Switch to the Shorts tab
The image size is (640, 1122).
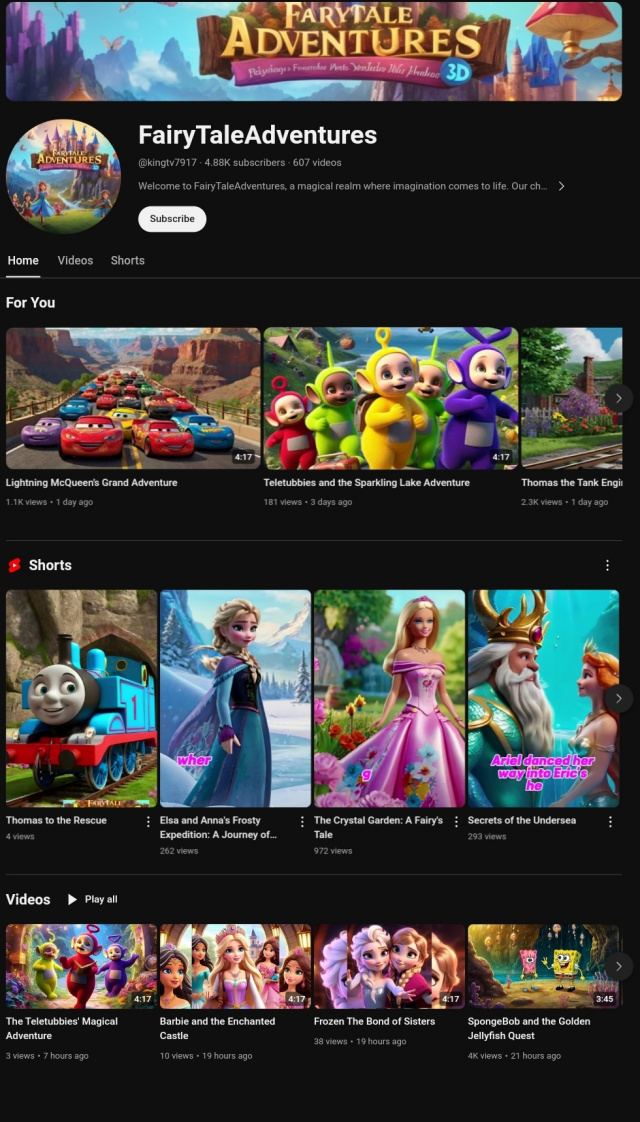coord(127,260)
